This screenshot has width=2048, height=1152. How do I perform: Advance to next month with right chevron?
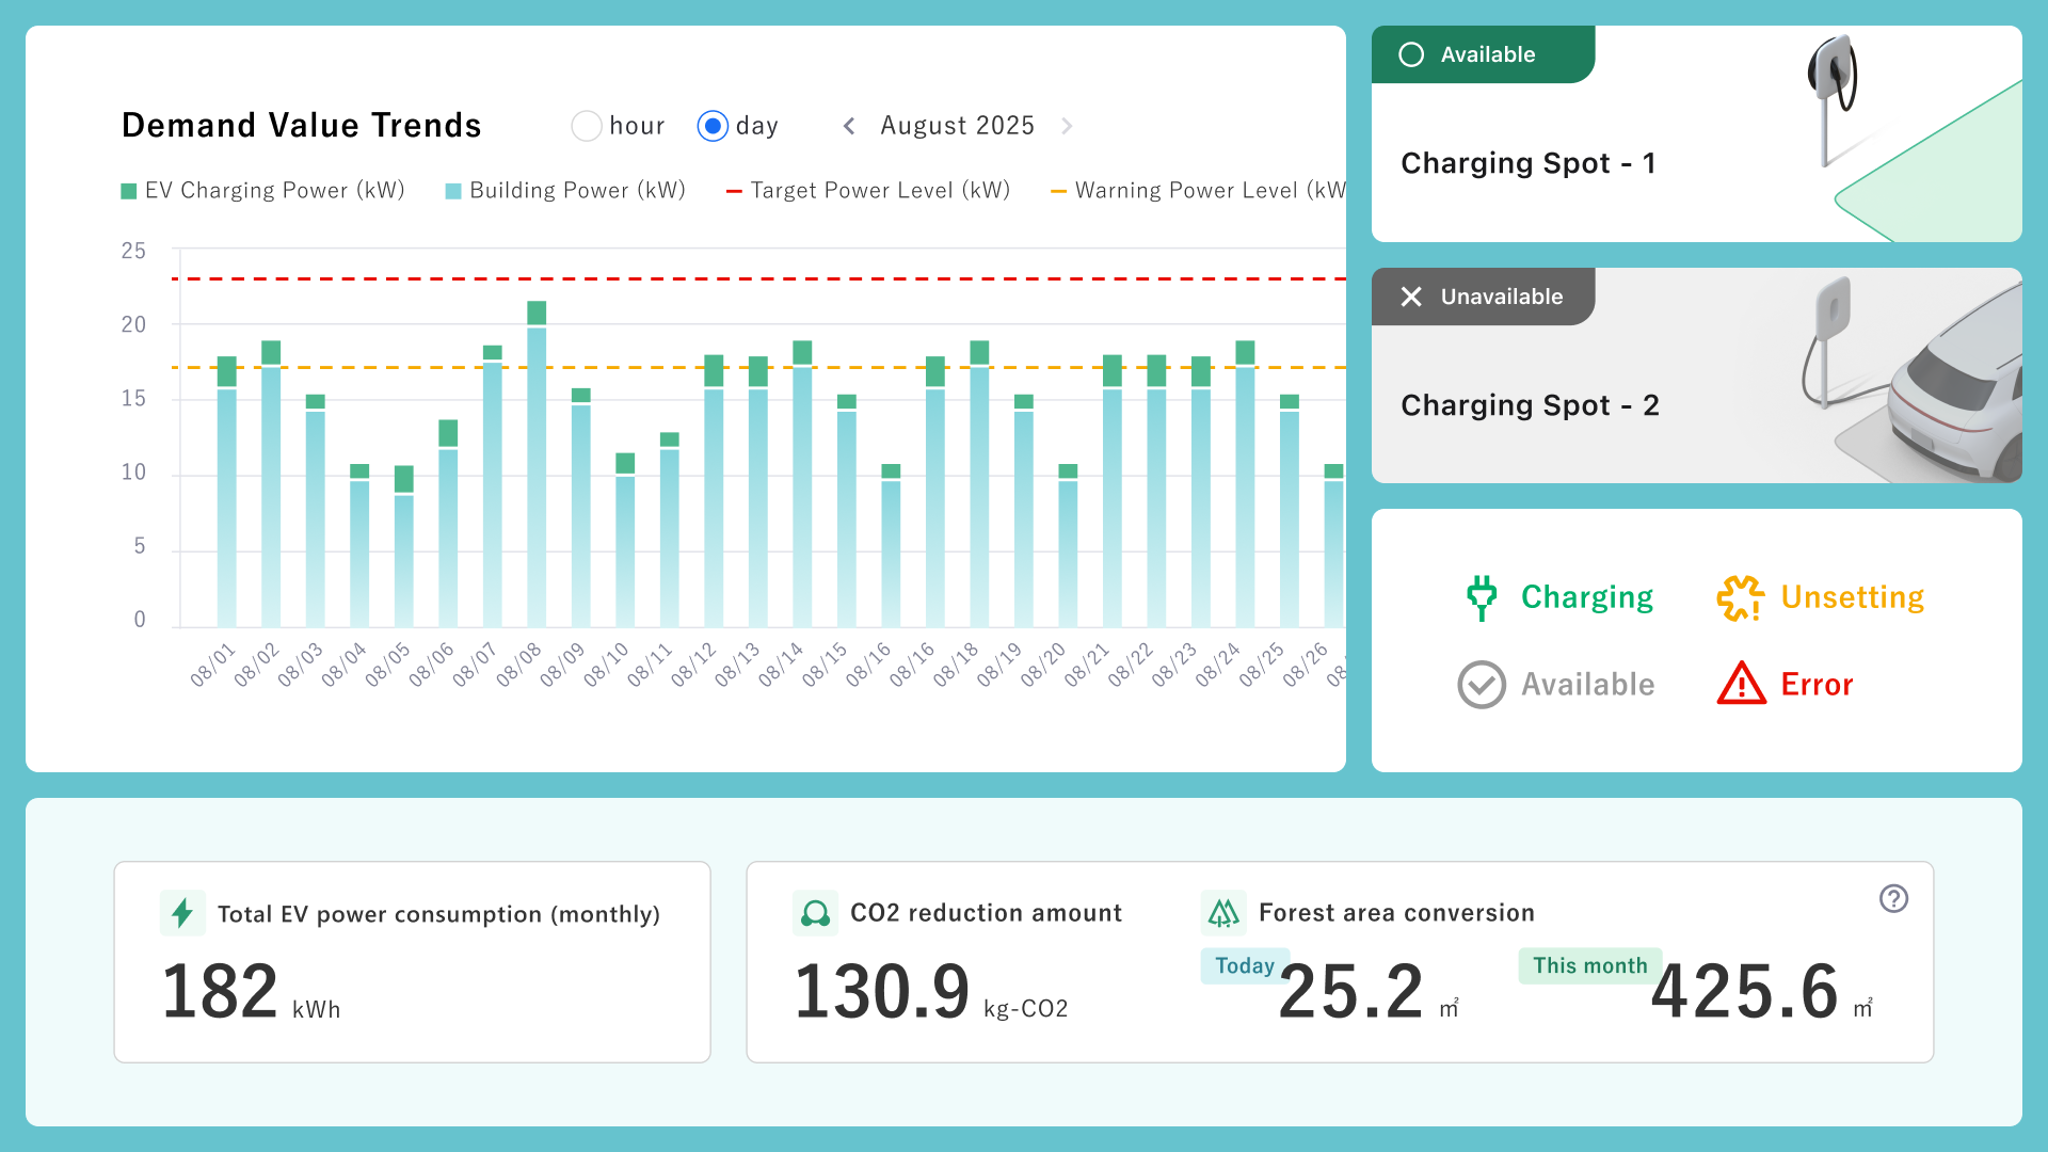point(1067,126)
